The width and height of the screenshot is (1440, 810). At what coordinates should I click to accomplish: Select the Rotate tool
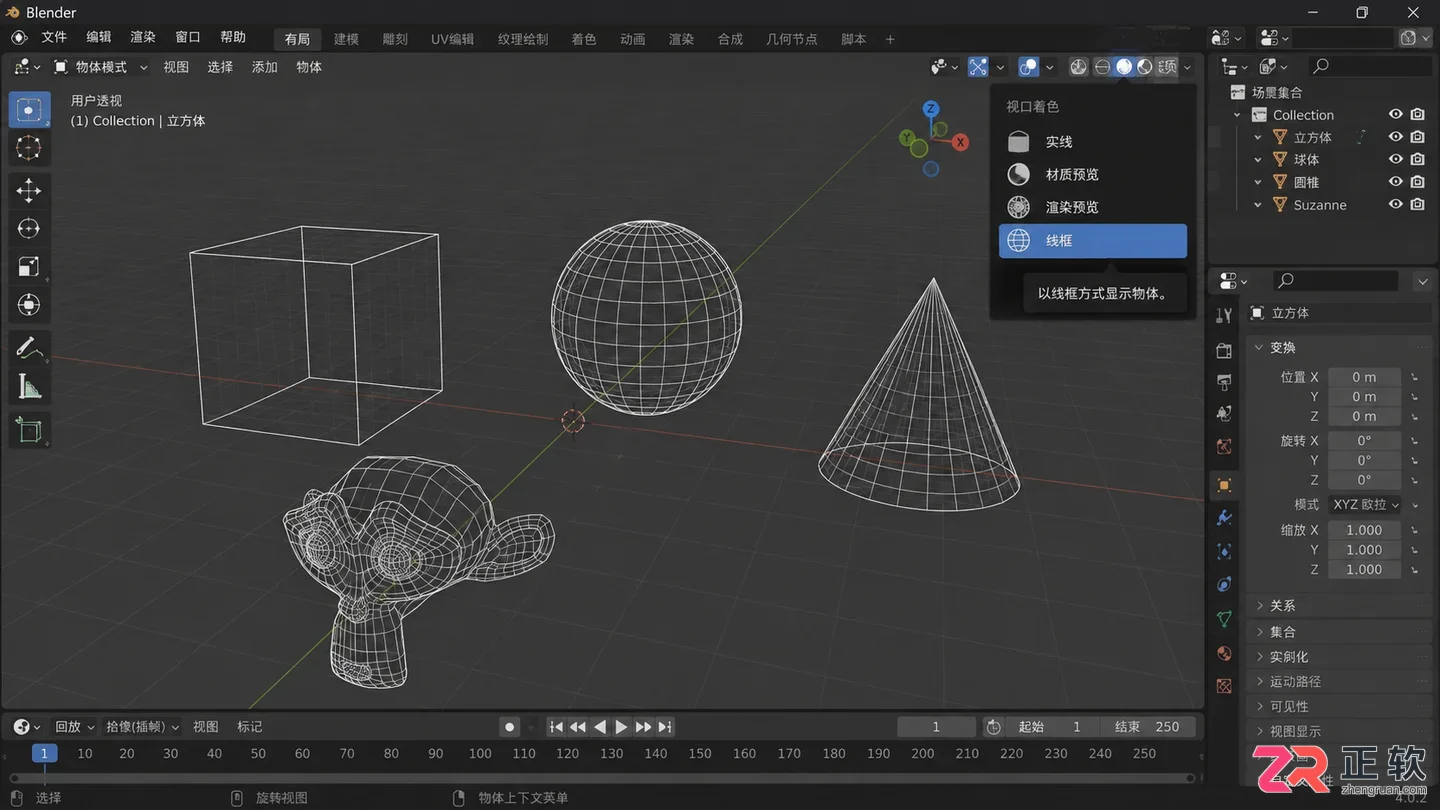tap(29, 228)
